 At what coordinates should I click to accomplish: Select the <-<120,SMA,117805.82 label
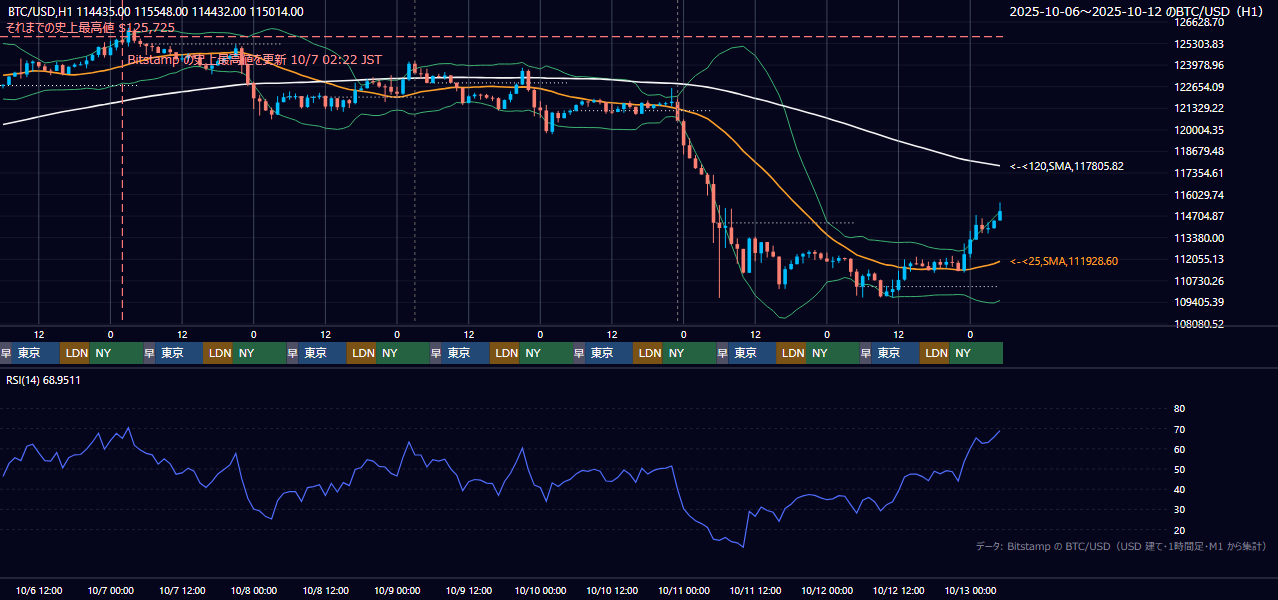click(1067, 166)
